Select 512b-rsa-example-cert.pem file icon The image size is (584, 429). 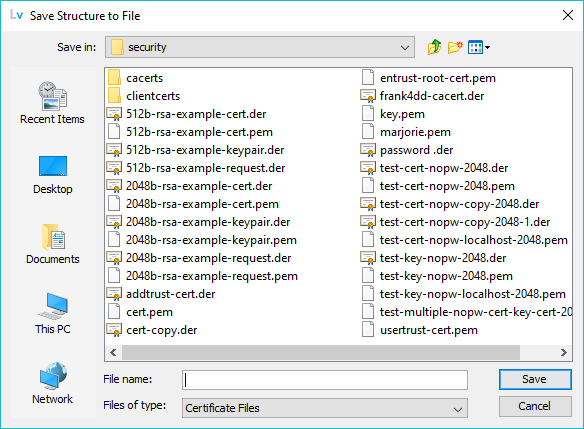pos(114,132)
